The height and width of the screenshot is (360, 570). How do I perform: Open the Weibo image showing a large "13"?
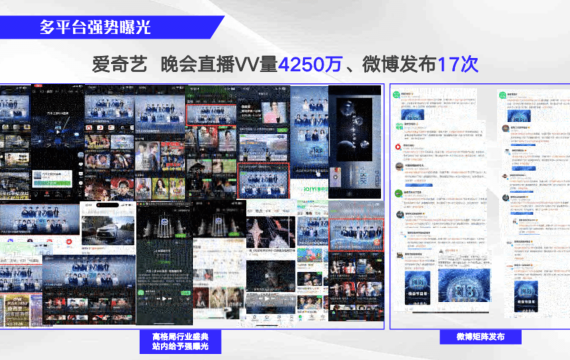point(464,286)
